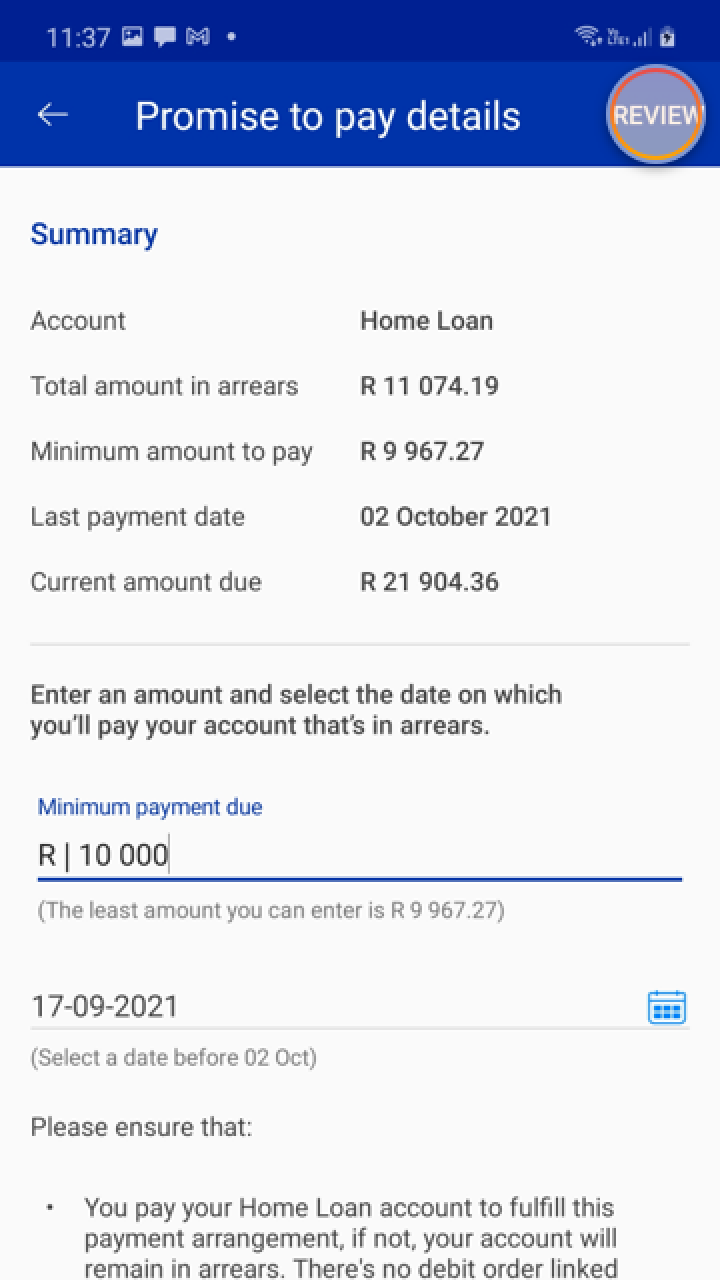Tap the Select a date before 02 Oct hint

174,1058
